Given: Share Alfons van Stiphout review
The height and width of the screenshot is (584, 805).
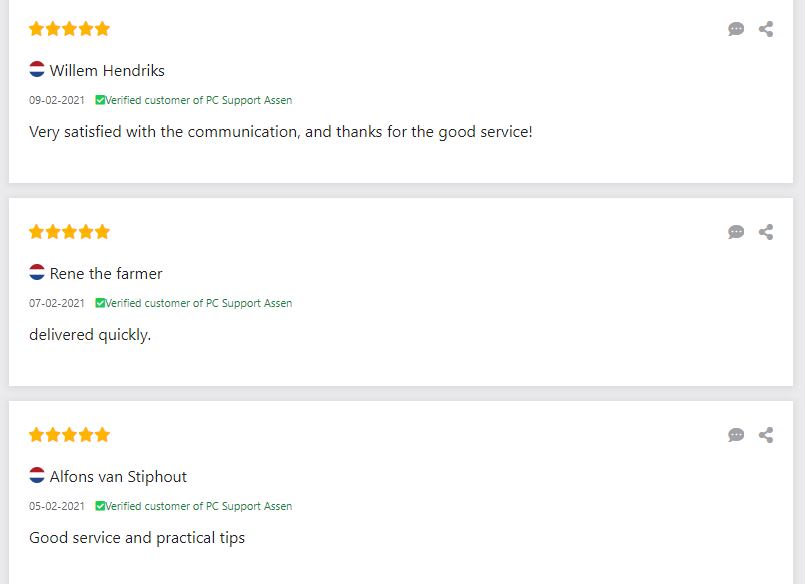Looking at the screenshot, I should (766, 435).
